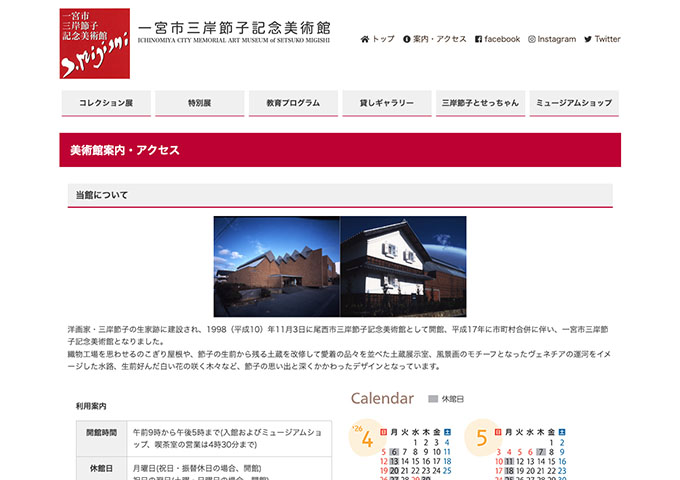680x480 pixels.
Task: Click the sawtooth-roof museum building photo
Action: tap(277, 267)
